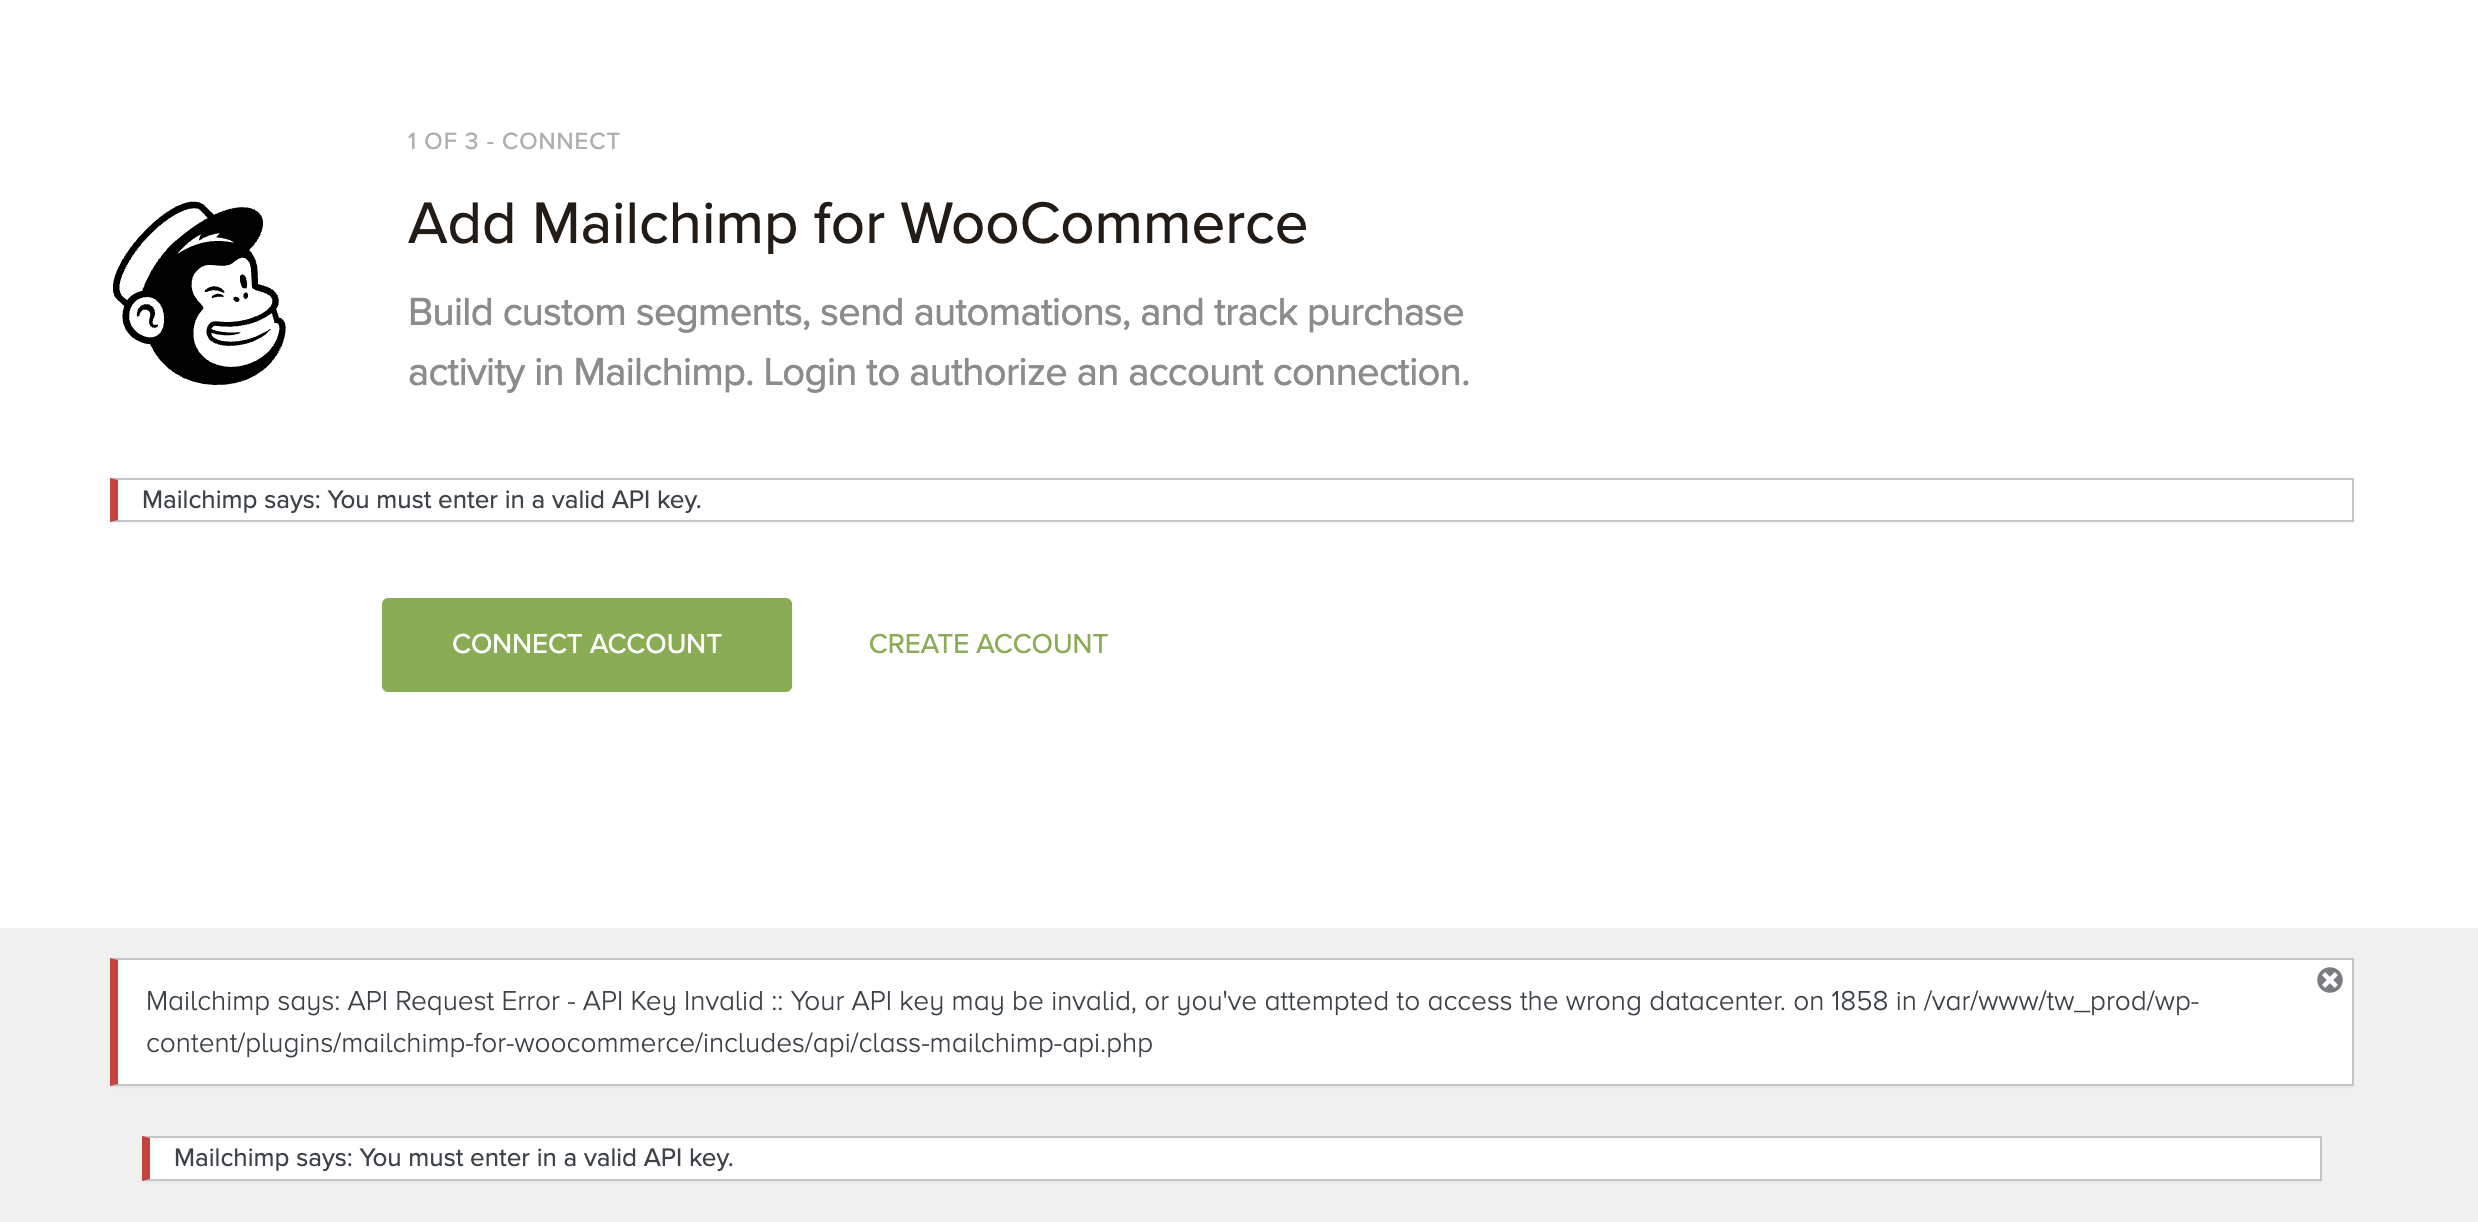
Task: Click the 'Build custom segments' description text
Action: point(938,342)
